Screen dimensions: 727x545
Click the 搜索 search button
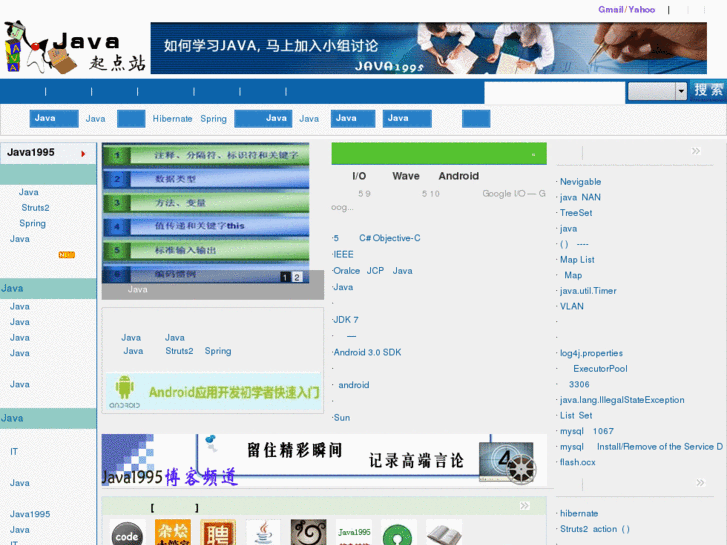[708, 90]
